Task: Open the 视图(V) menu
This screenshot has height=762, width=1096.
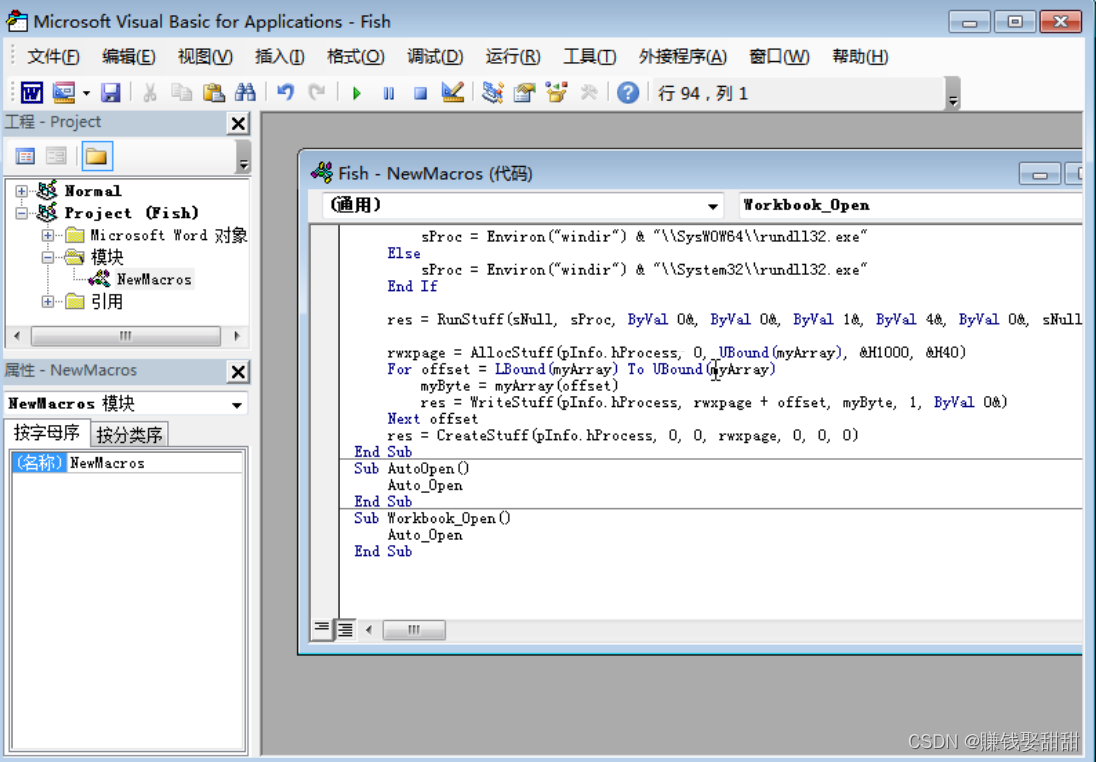Action: point(205,57)
